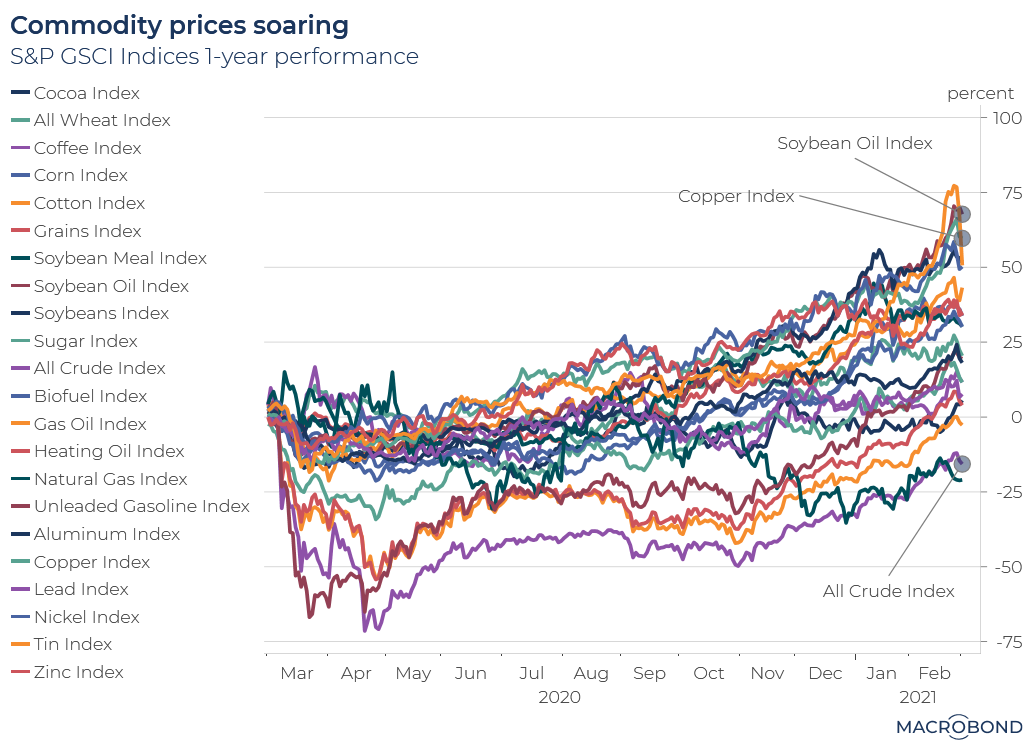The image size is (1032, 750).
Task: Click the All Crude Index annotation label
Action: coord(888,591)
